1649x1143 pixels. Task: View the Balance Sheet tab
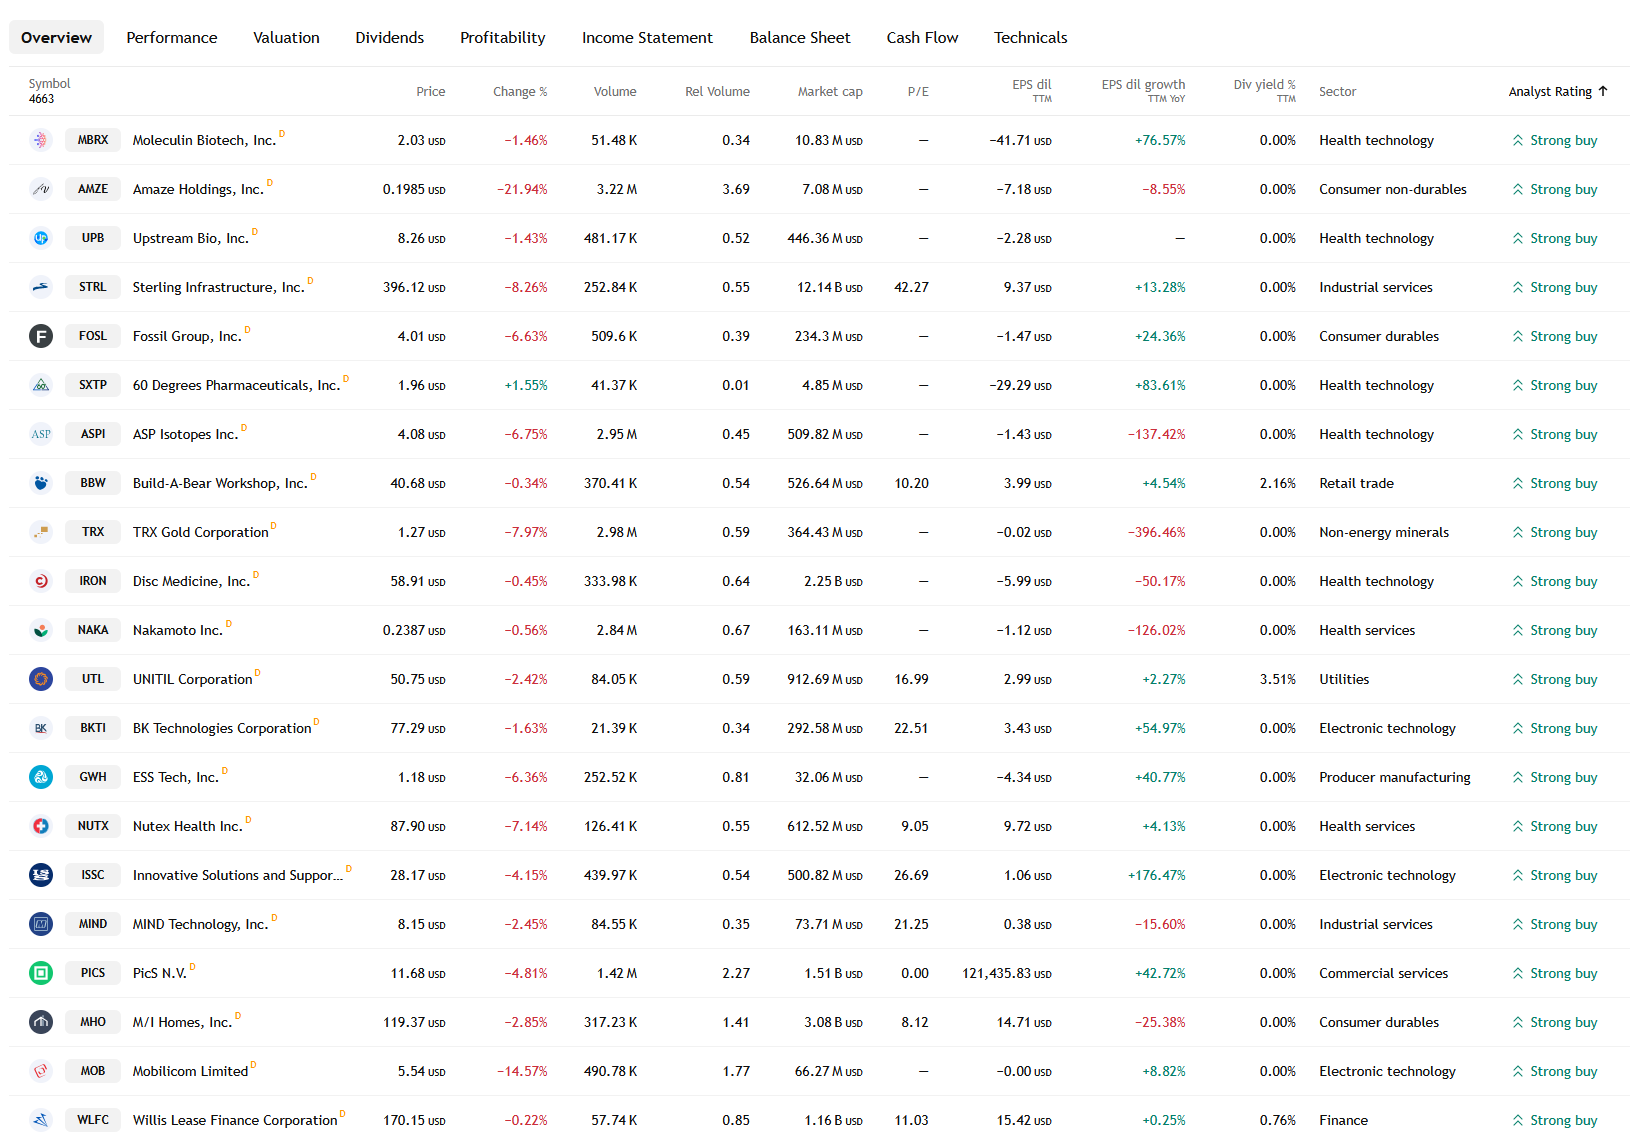coord(800,38)
